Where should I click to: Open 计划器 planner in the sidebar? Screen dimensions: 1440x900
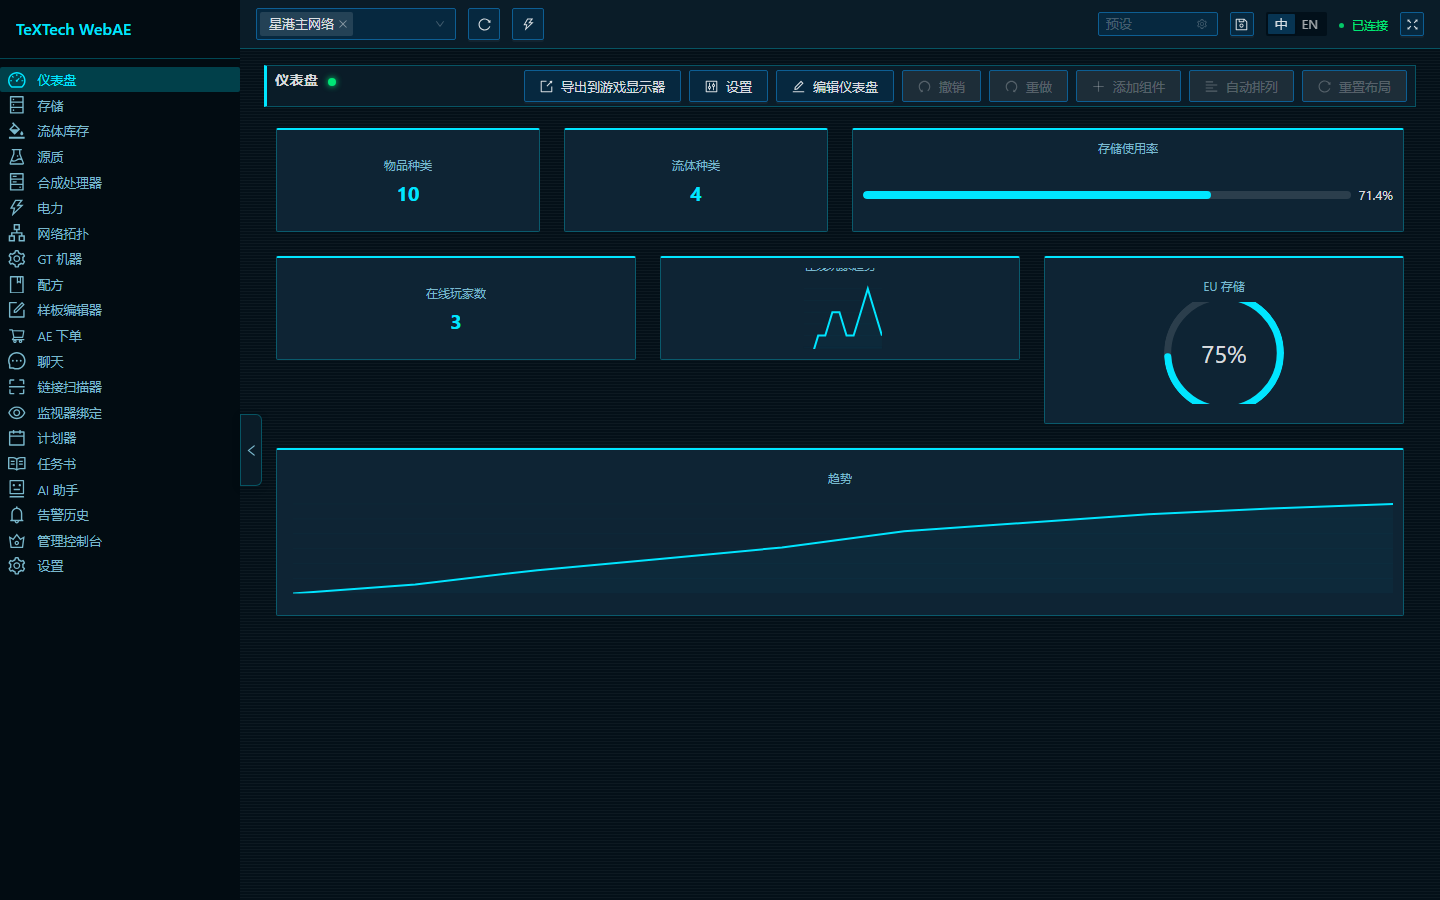pyautogui.click(x=120, y=438)
